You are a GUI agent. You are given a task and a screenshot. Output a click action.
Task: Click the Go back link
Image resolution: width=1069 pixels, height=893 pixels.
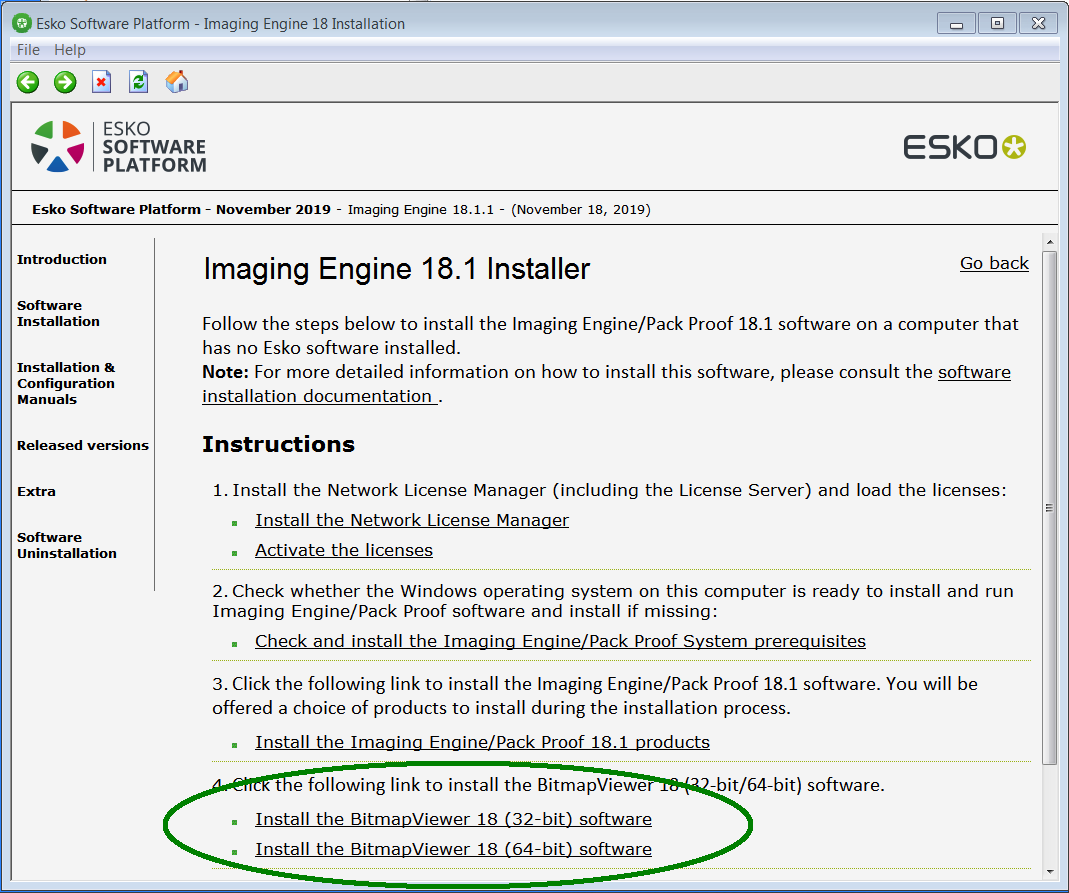pos(993,263)
